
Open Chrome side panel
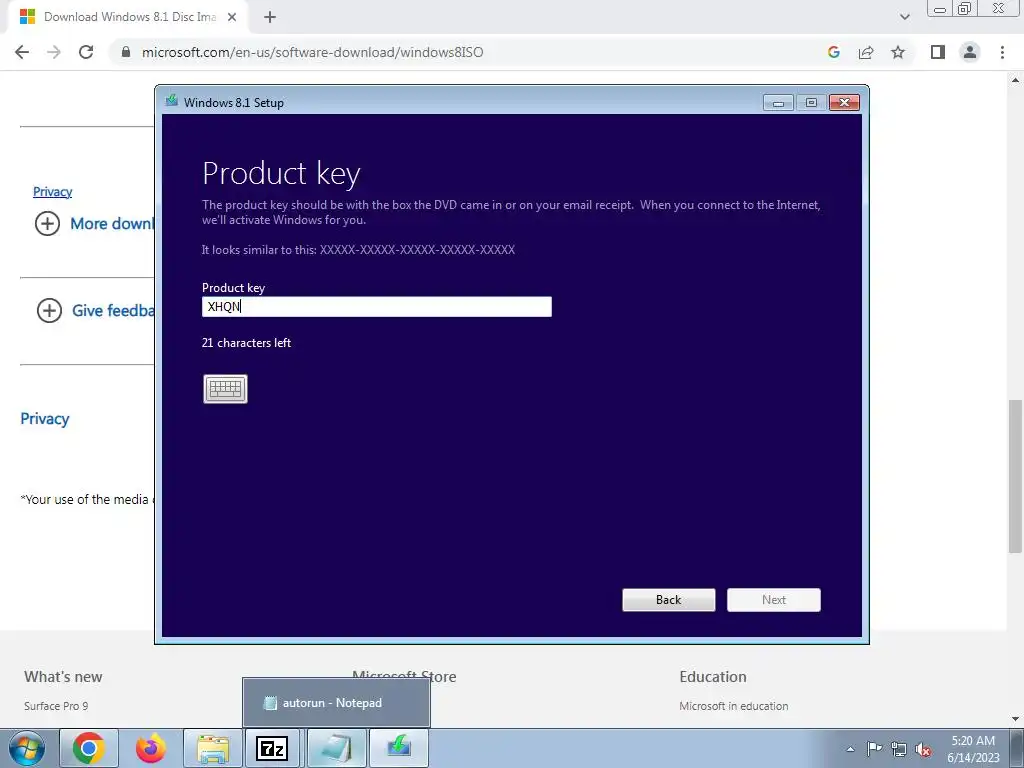(x=938, y=52)
